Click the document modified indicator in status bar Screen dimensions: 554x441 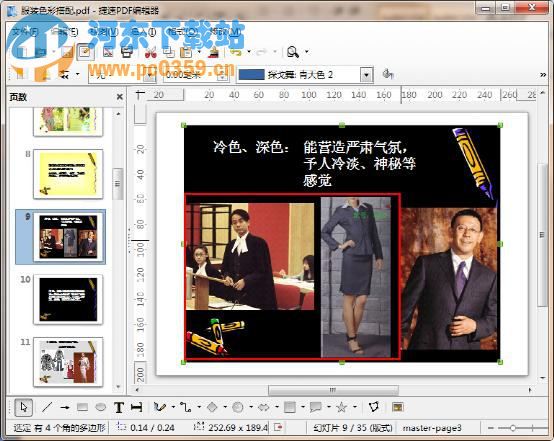[x=278, y=428]
